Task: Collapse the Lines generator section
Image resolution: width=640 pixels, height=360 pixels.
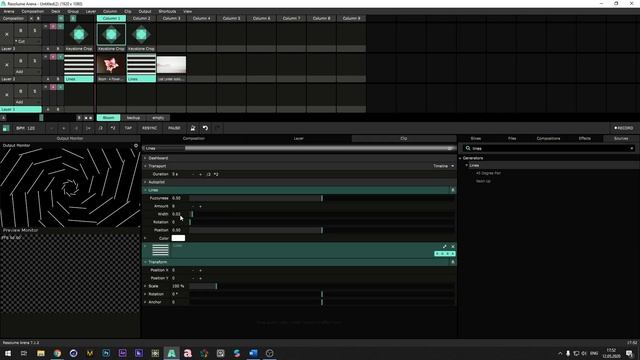Action: coord(145,190)
